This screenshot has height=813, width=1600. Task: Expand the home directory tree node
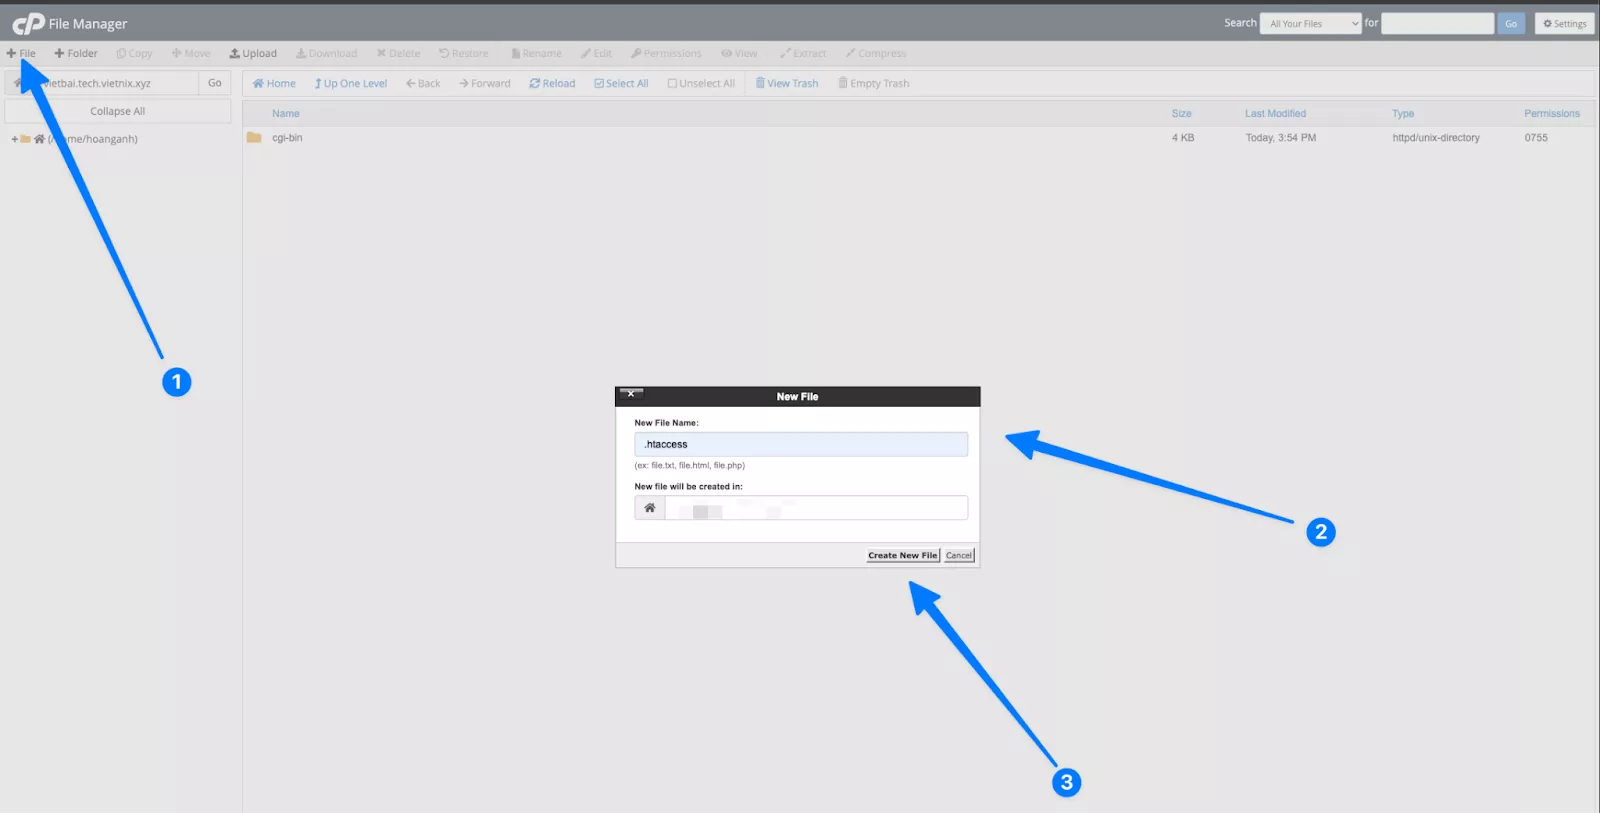pos(14,139)
